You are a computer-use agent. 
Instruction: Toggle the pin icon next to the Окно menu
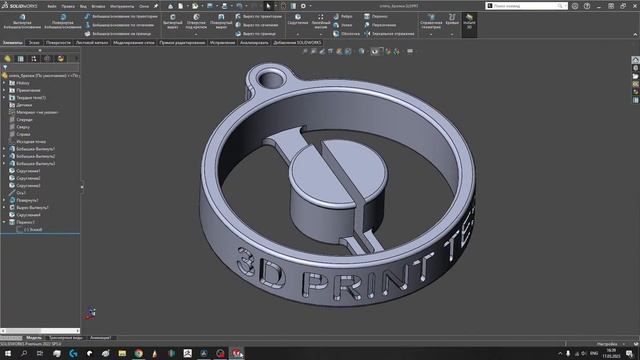[156, 6]
